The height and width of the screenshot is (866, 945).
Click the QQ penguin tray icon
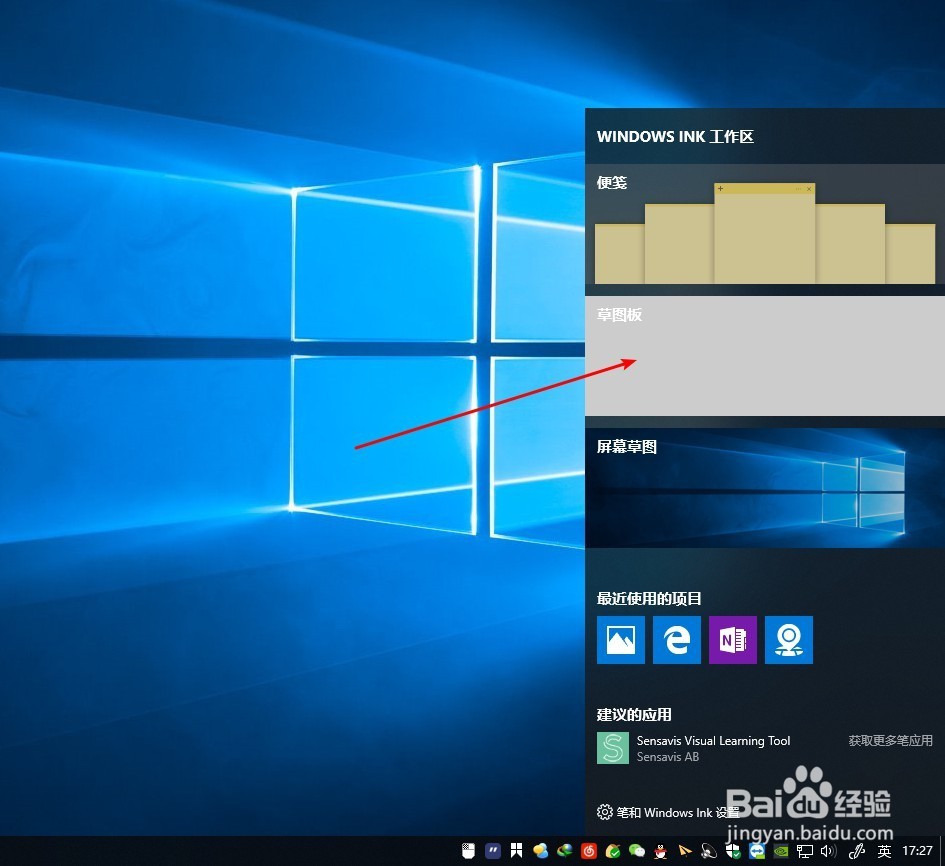(x=661, y=851)
